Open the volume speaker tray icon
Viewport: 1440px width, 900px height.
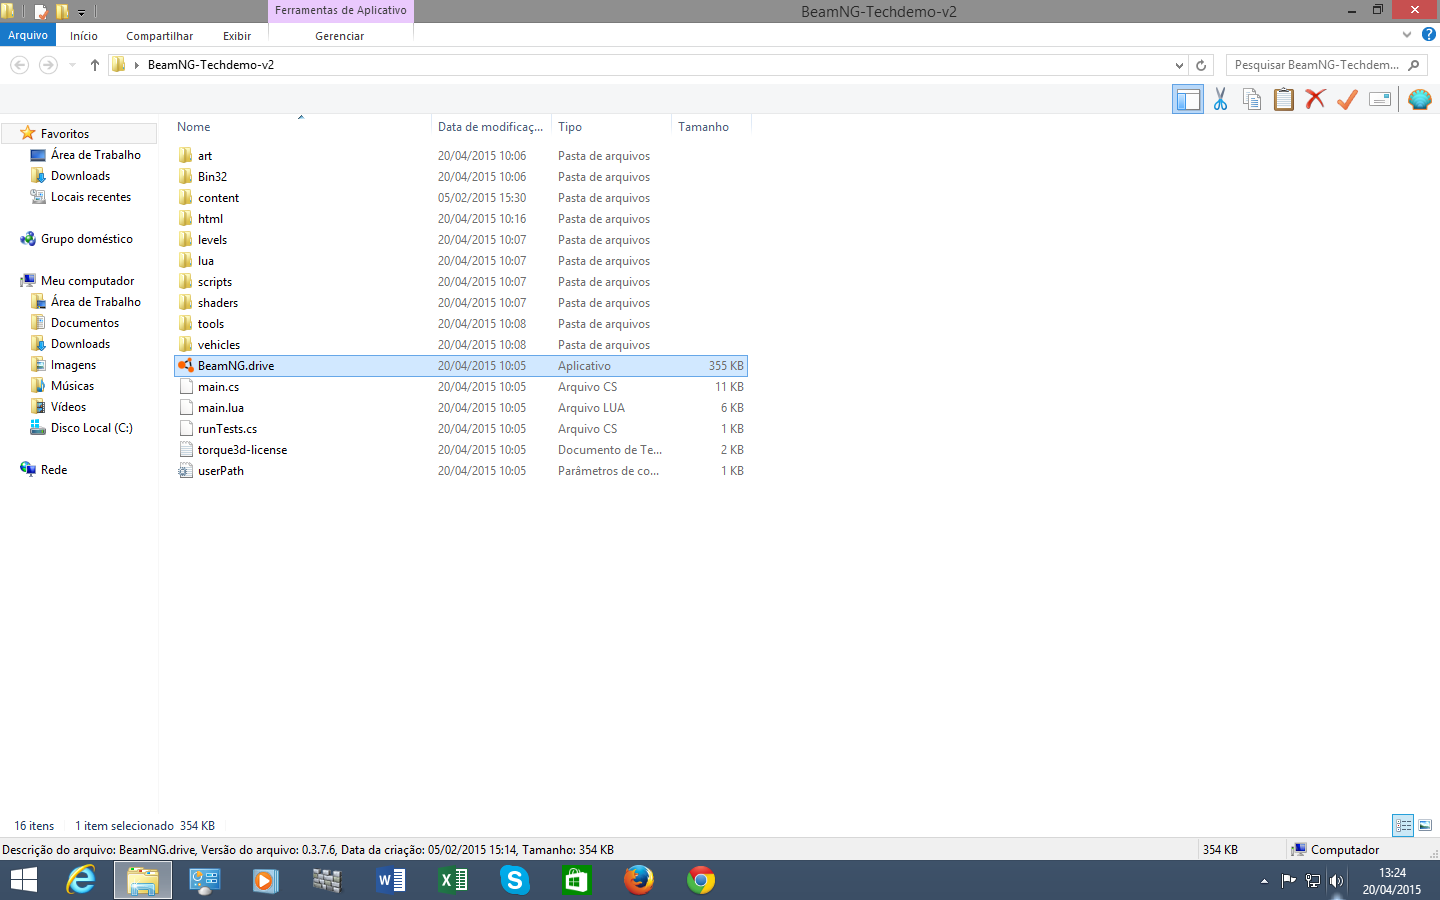tap(1336, 881)
